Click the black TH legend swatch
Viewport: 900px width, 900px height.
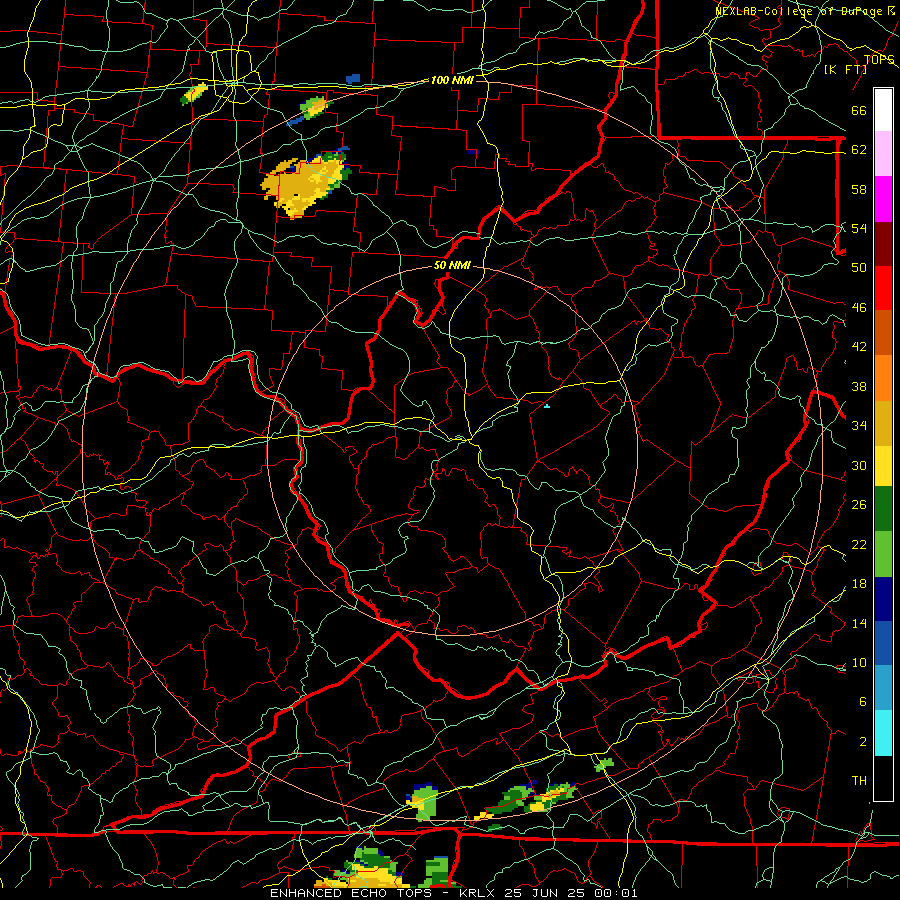(883, 778)
